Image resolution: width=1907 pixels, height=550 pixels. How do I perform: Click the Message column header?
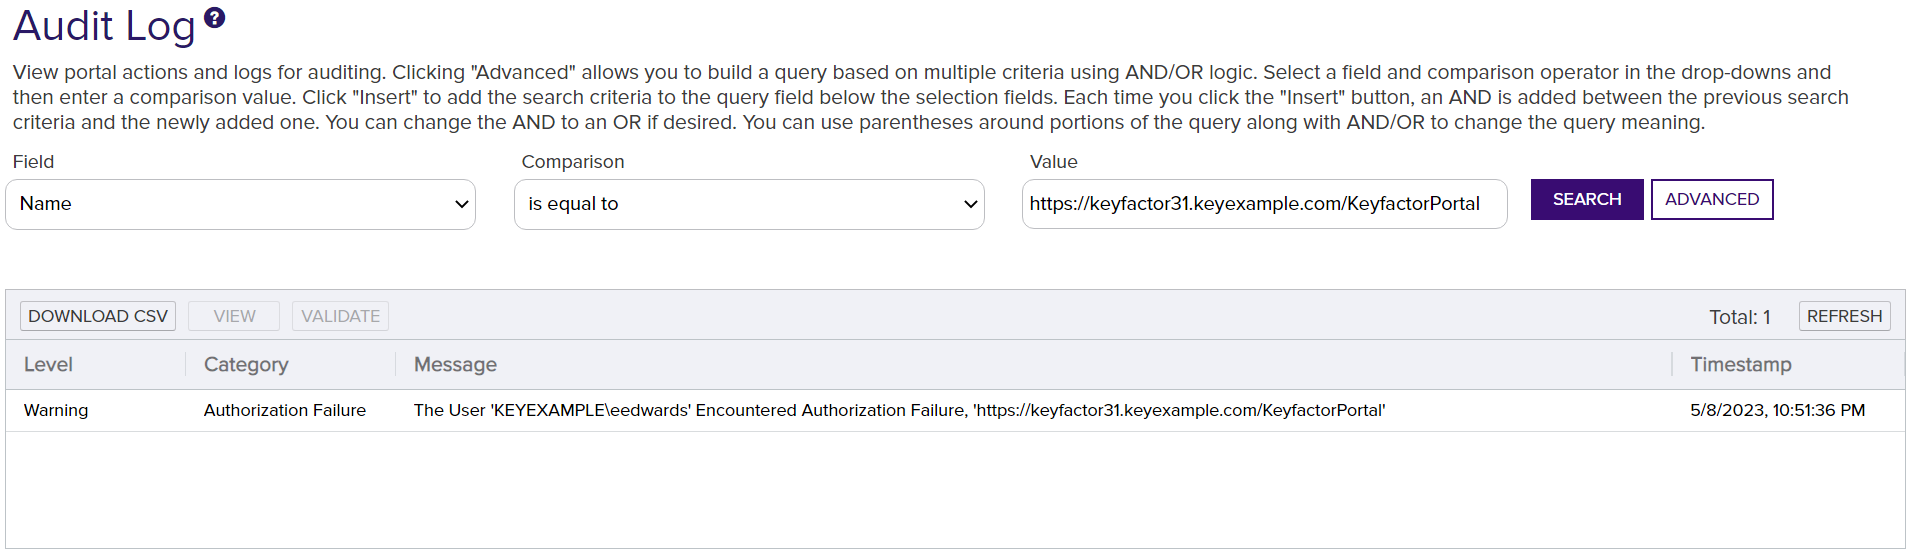click(455, 365)
